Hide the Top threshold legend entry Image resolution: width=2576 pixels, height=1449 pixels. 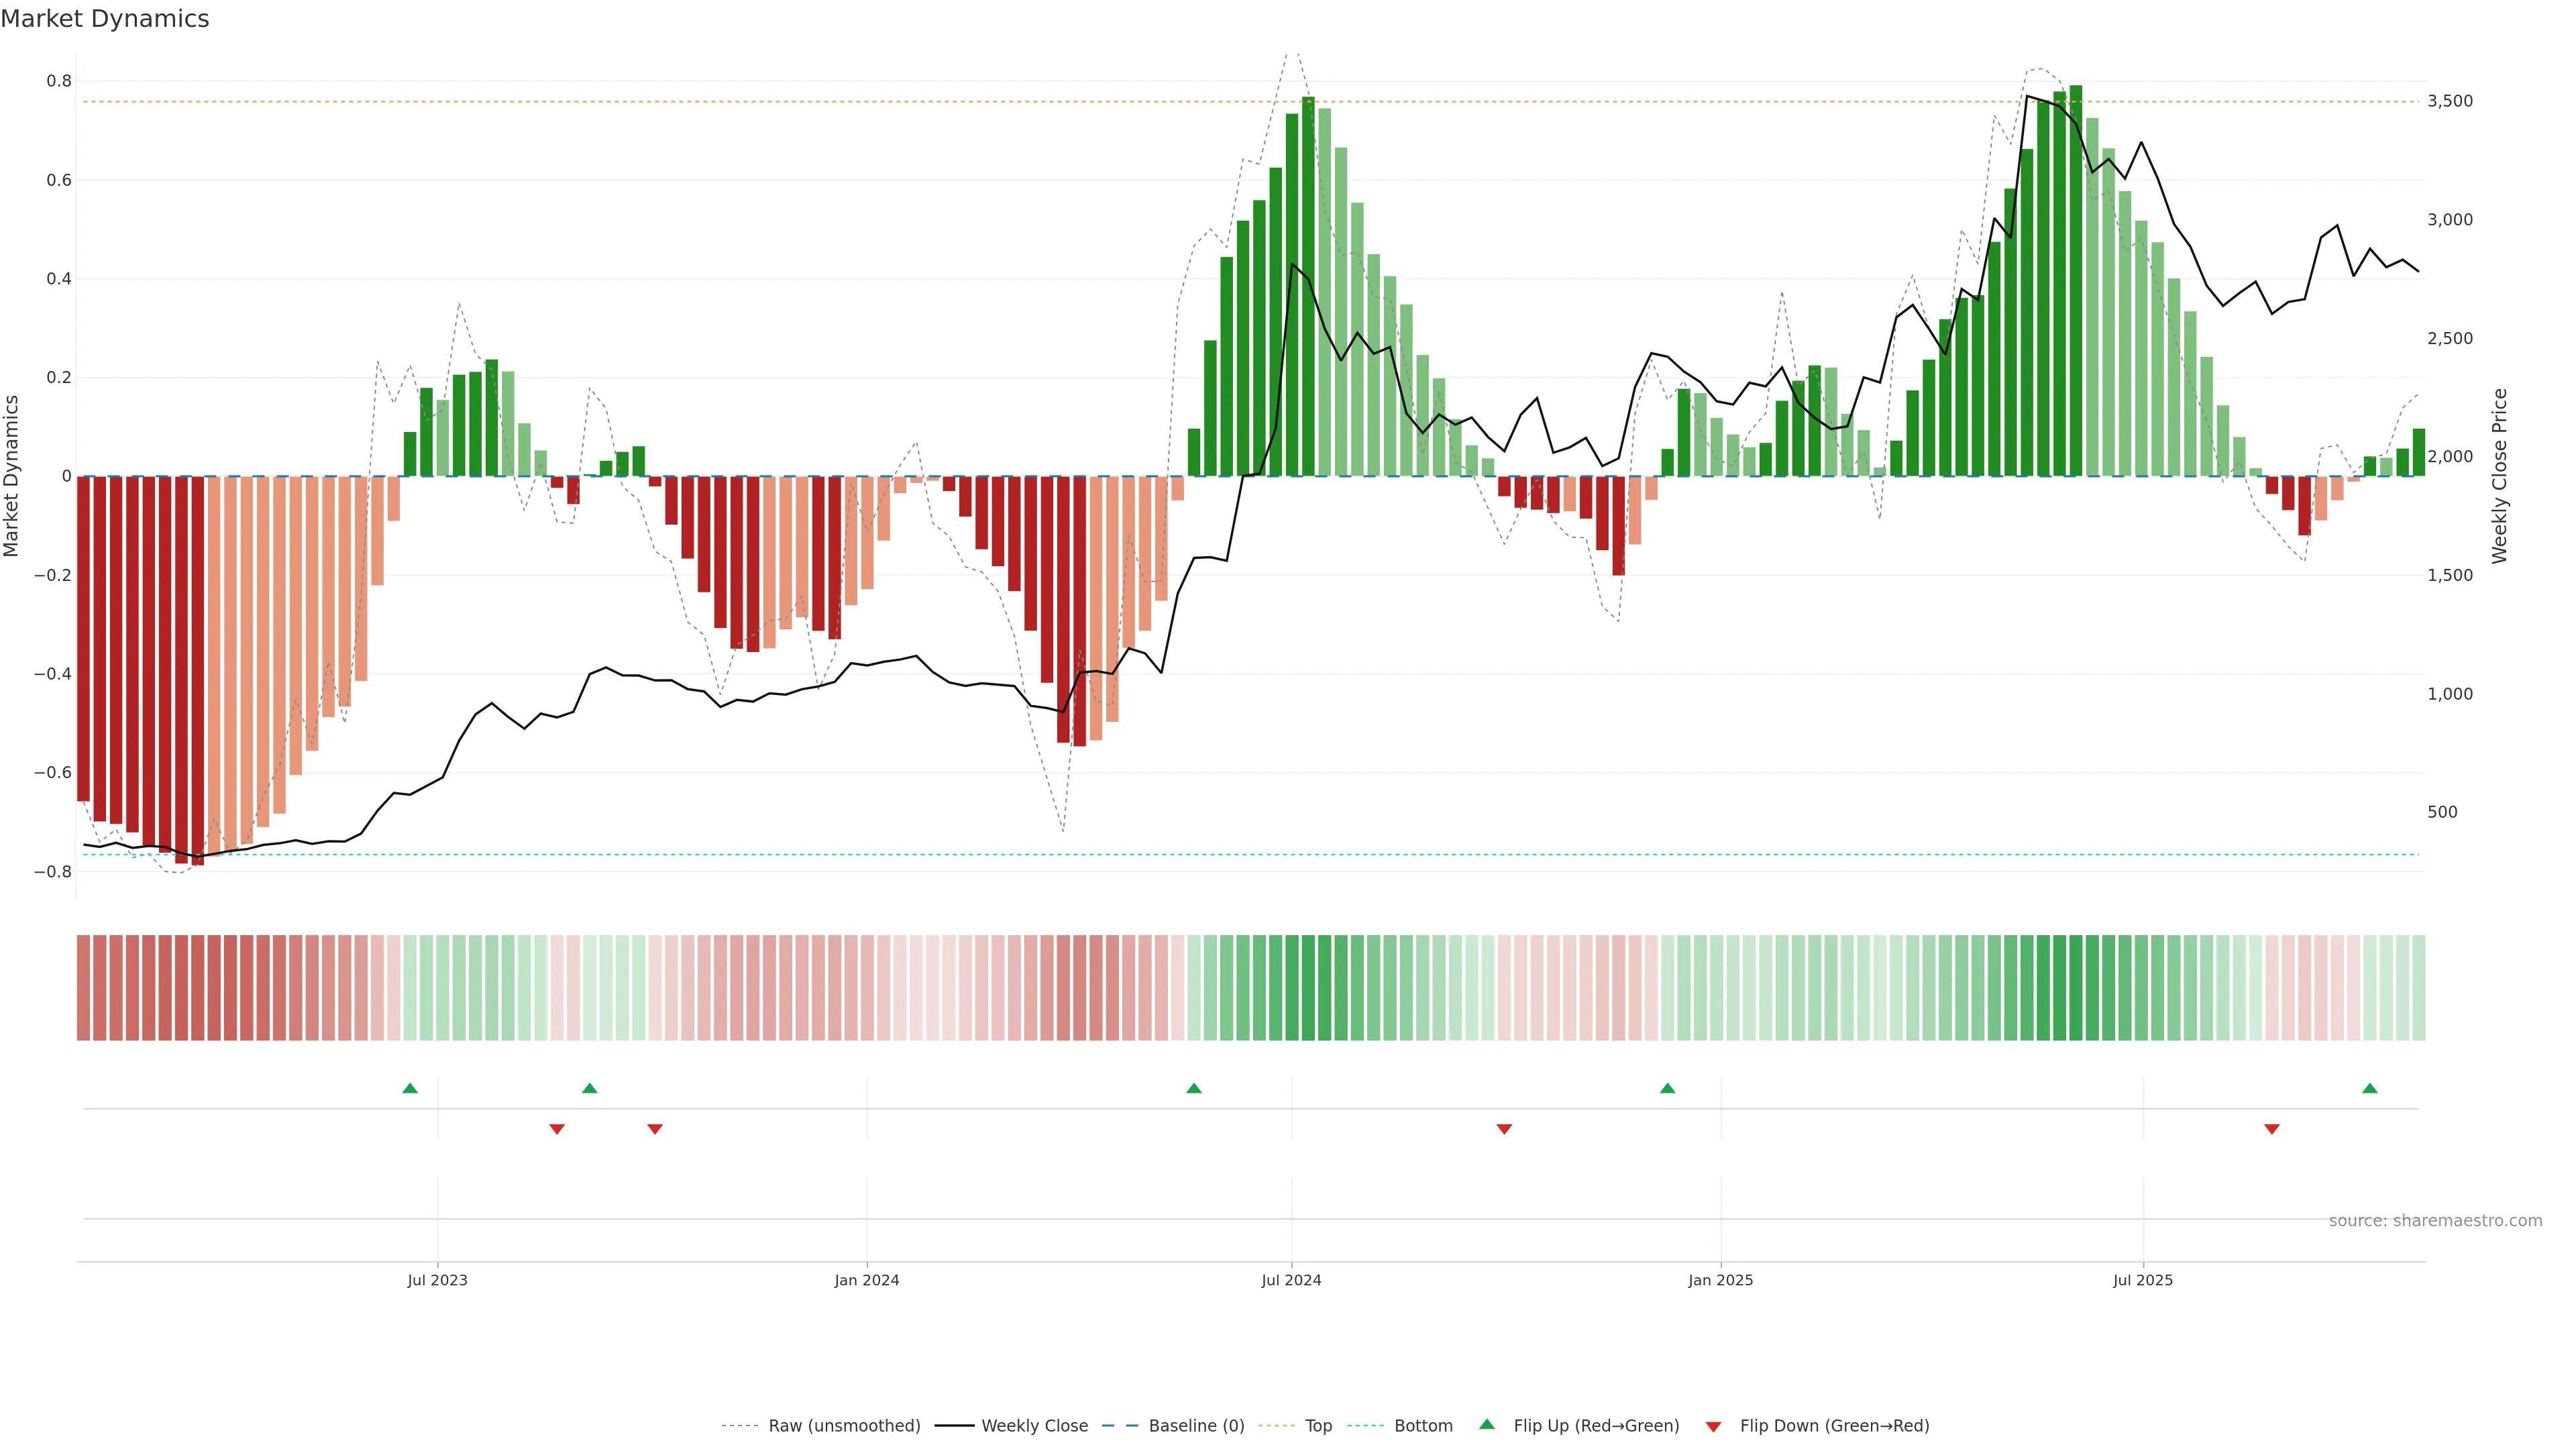click(1318, 1426)
